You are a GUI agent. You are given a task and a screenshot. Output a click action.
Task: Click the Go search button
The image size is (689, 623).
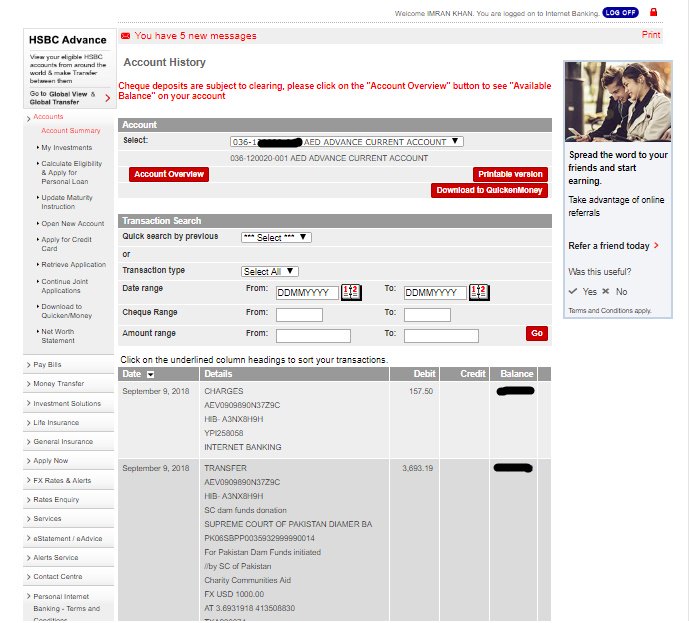[537, 333]
